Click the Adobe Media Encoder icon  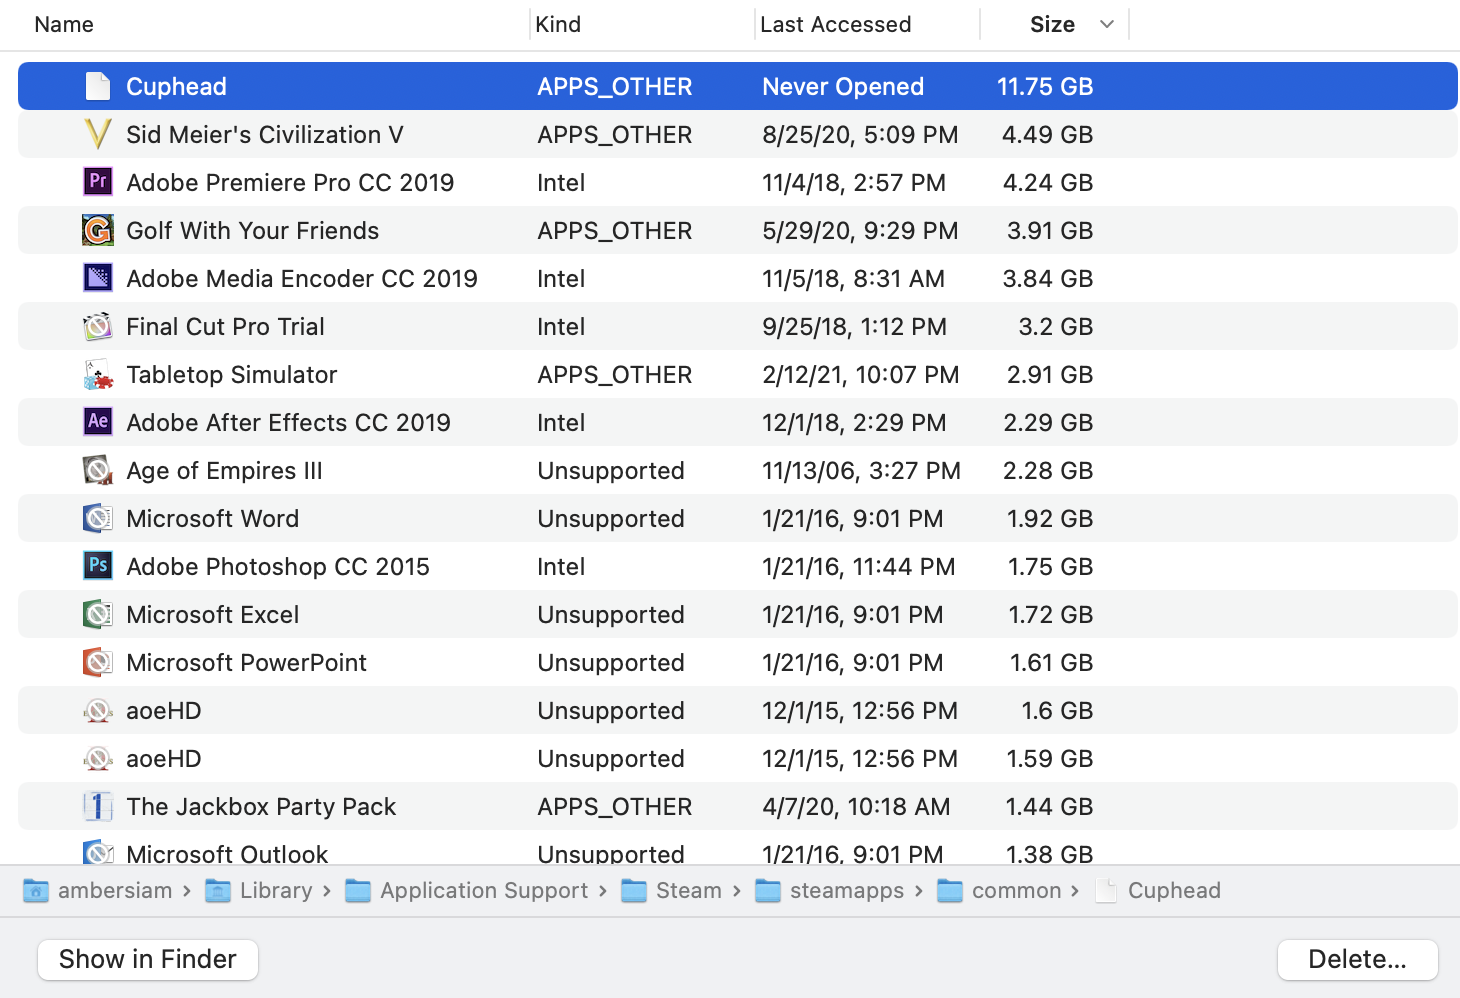(x=97, y=278)
